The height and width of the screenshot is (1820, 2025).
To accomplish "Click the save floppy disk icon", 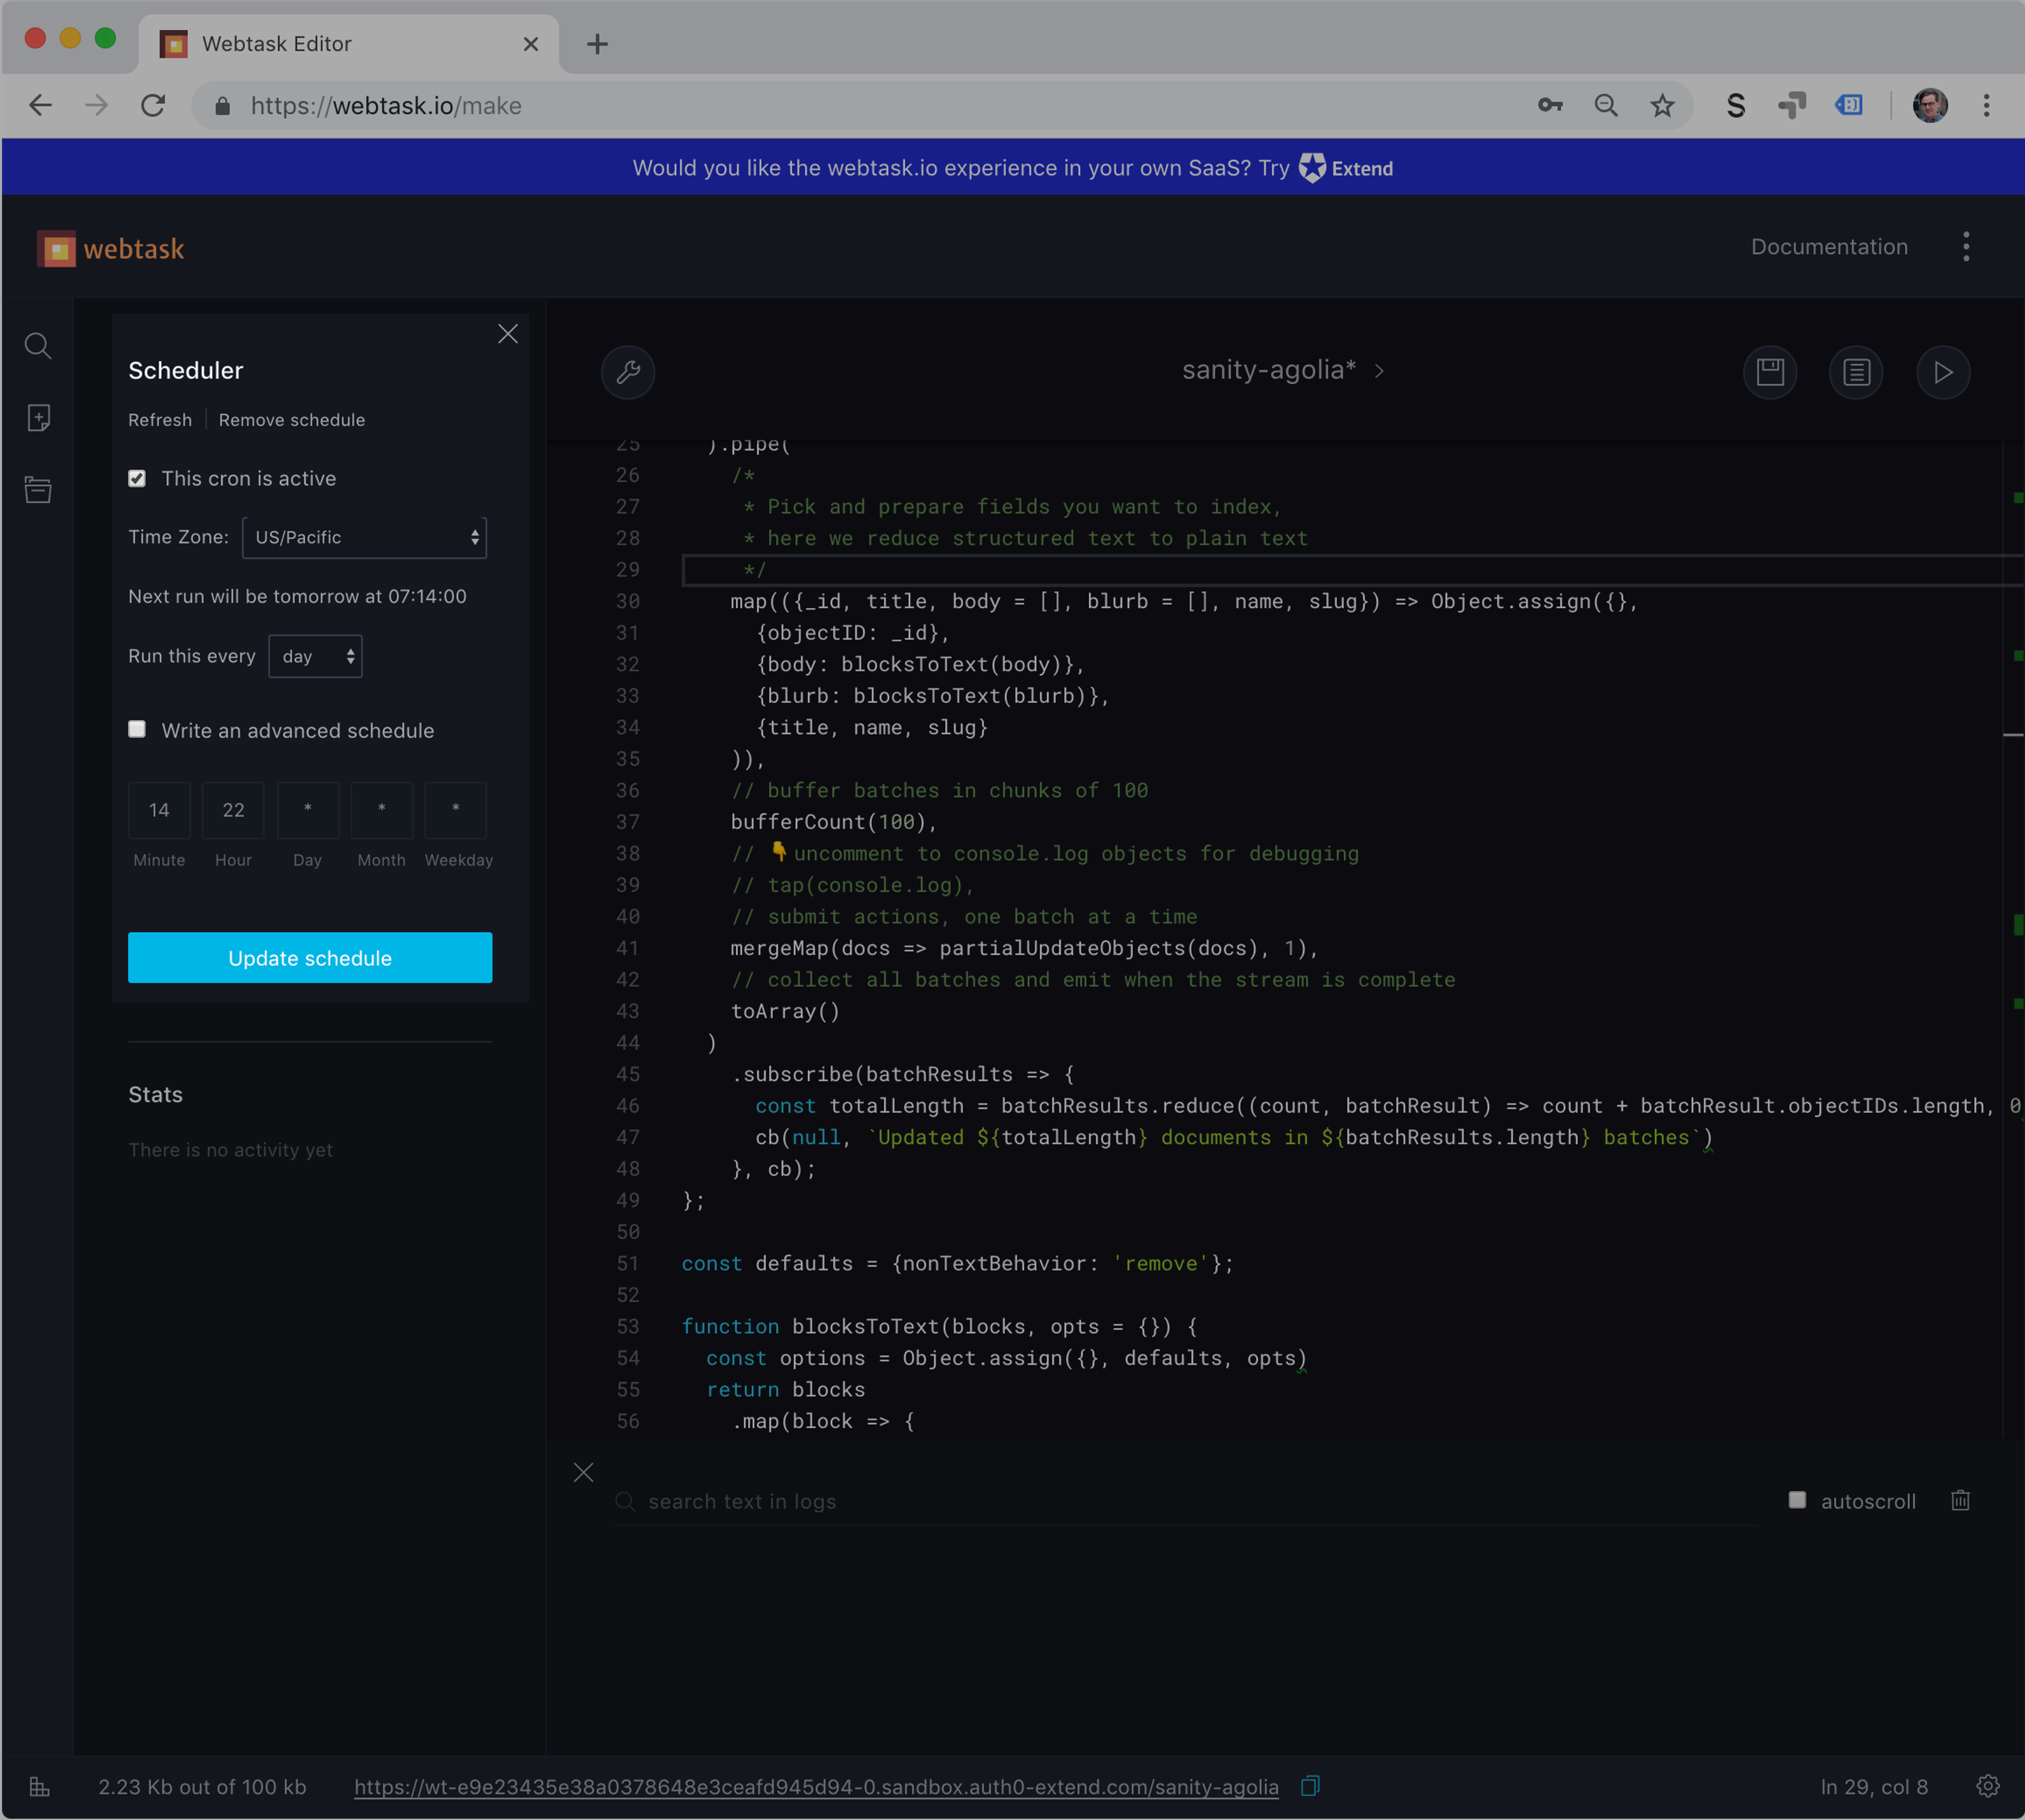I will pos(1770,372).
